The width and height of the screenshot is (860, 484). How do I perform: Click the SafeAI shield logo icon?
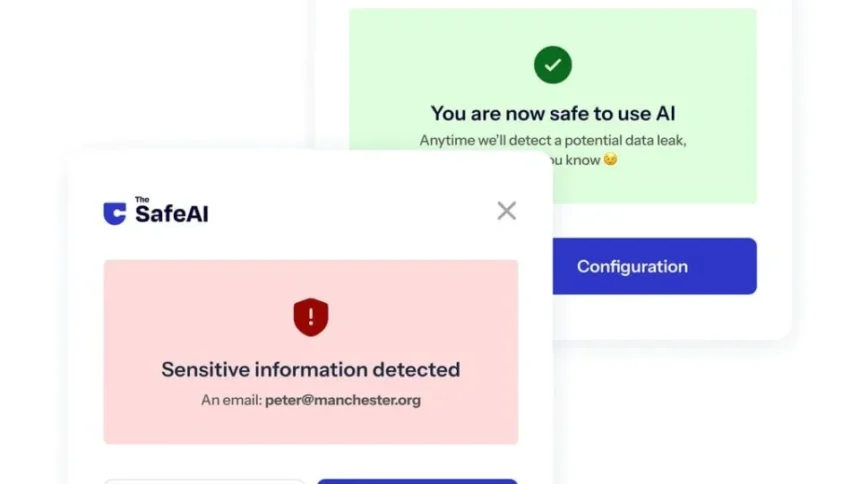(x=115, y=213)
